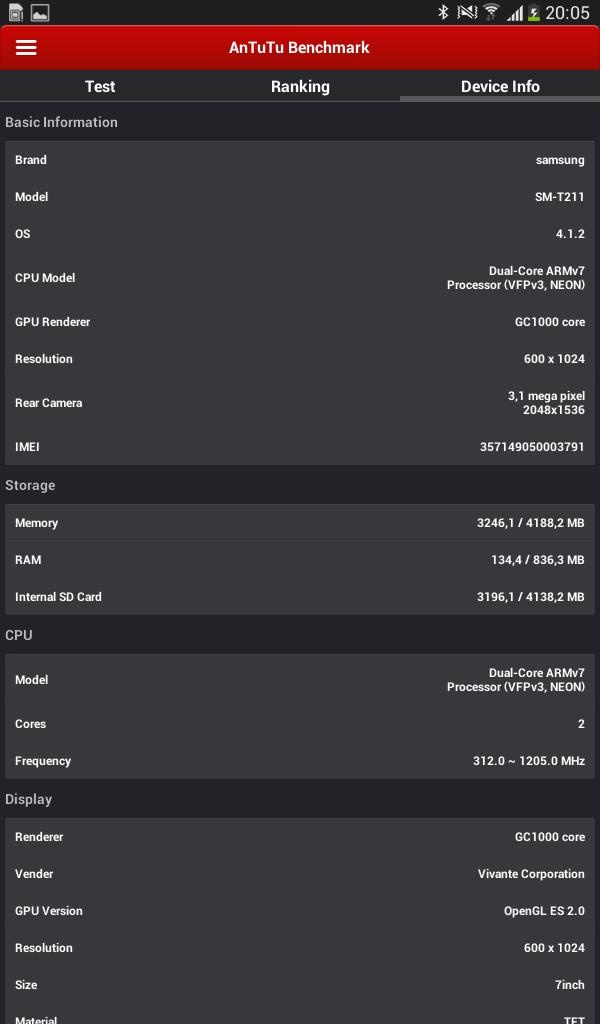
Task: Tap the picture notification icon in status bar
Action: [40, 13]
